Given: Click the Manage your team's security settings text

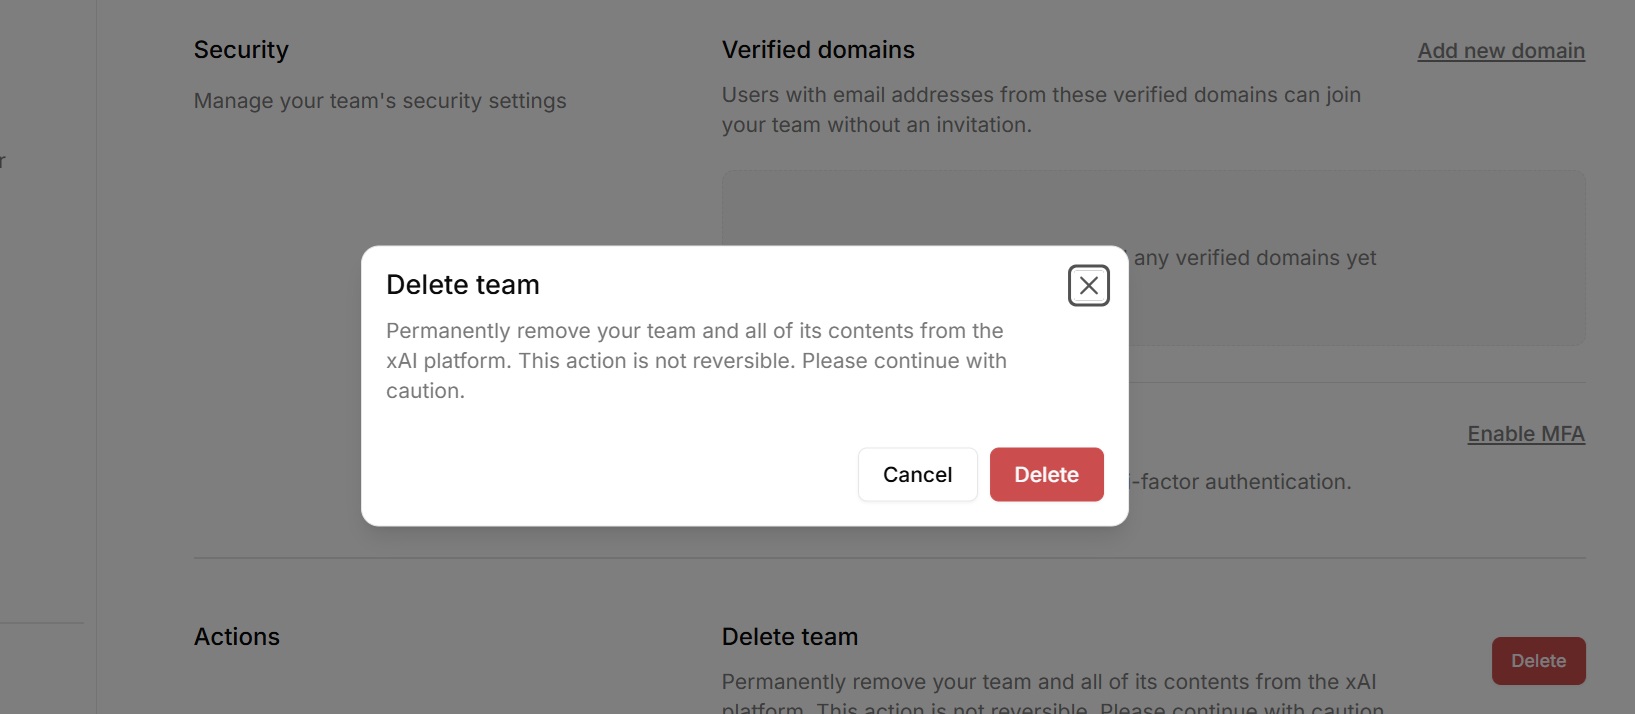Looking at the screenshot, I should 380,101.
